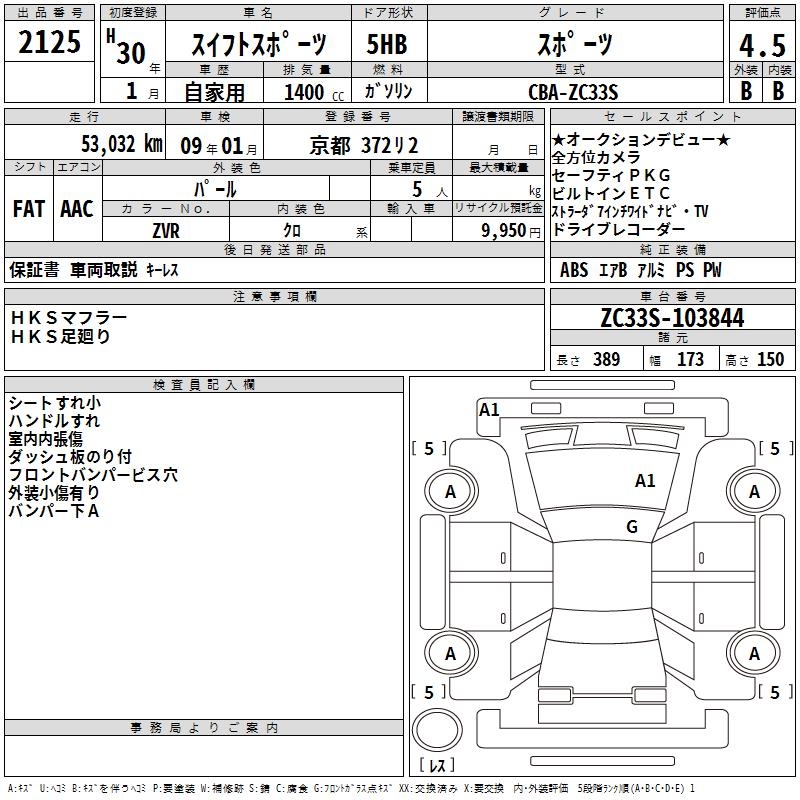Viewport: 800px width, 800px height.
Task: Click the A1 mark on the front bumper
Action: 489,409
